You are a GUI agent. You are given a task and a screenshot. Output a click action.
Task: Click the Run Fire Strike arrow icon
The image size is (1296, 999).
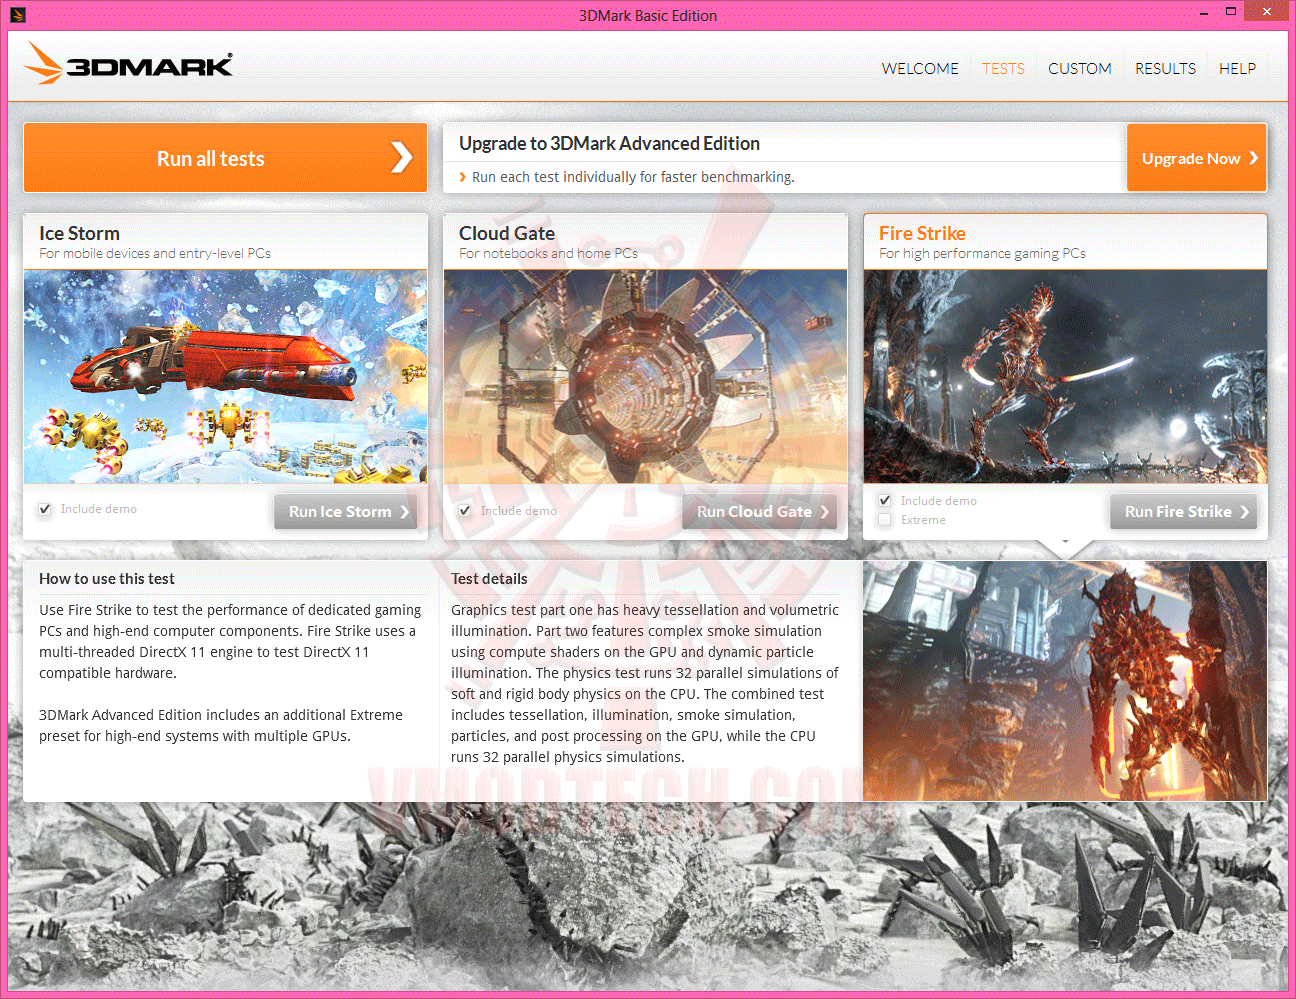click(1244, 512)
